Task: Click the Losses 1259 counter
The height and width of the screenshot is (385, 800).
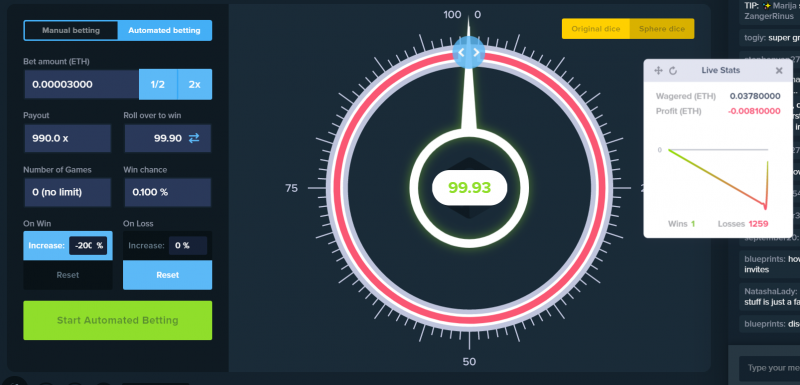Action: click(x=743, y=224)
